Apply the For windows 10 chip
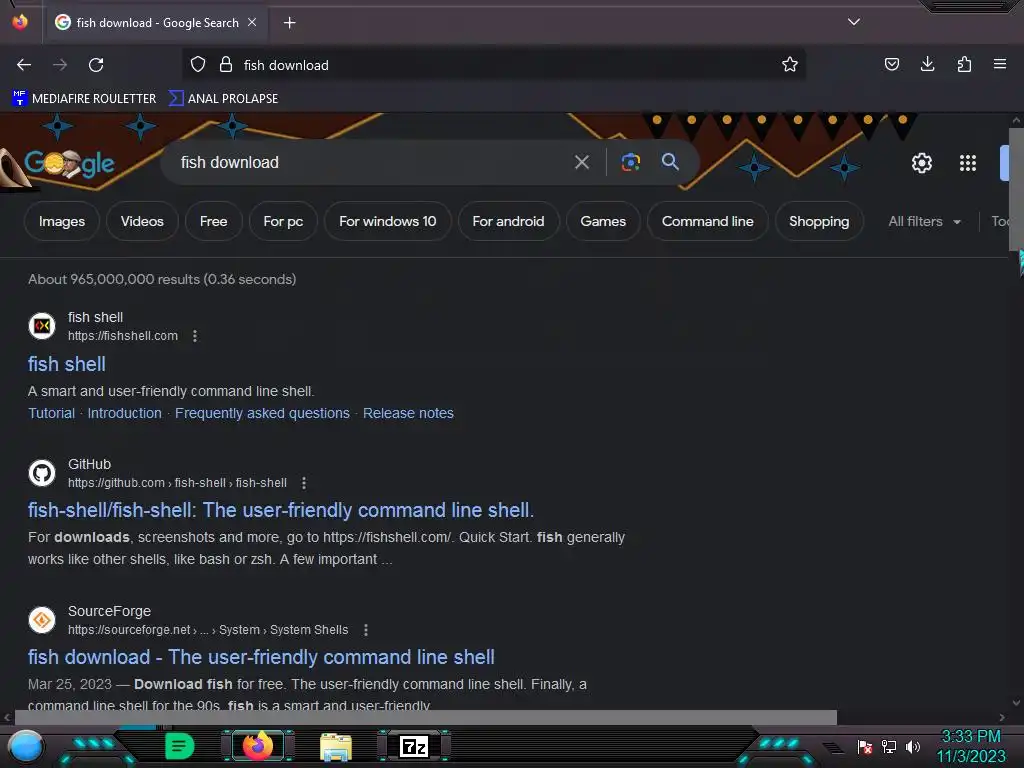The image size is (1024, 768). point(387,221)
